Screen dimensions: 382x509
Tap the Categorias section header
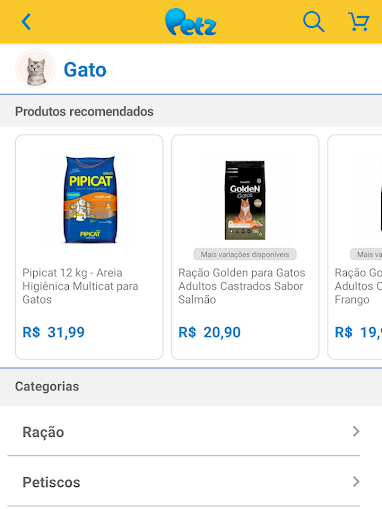[x=47, y=387]
